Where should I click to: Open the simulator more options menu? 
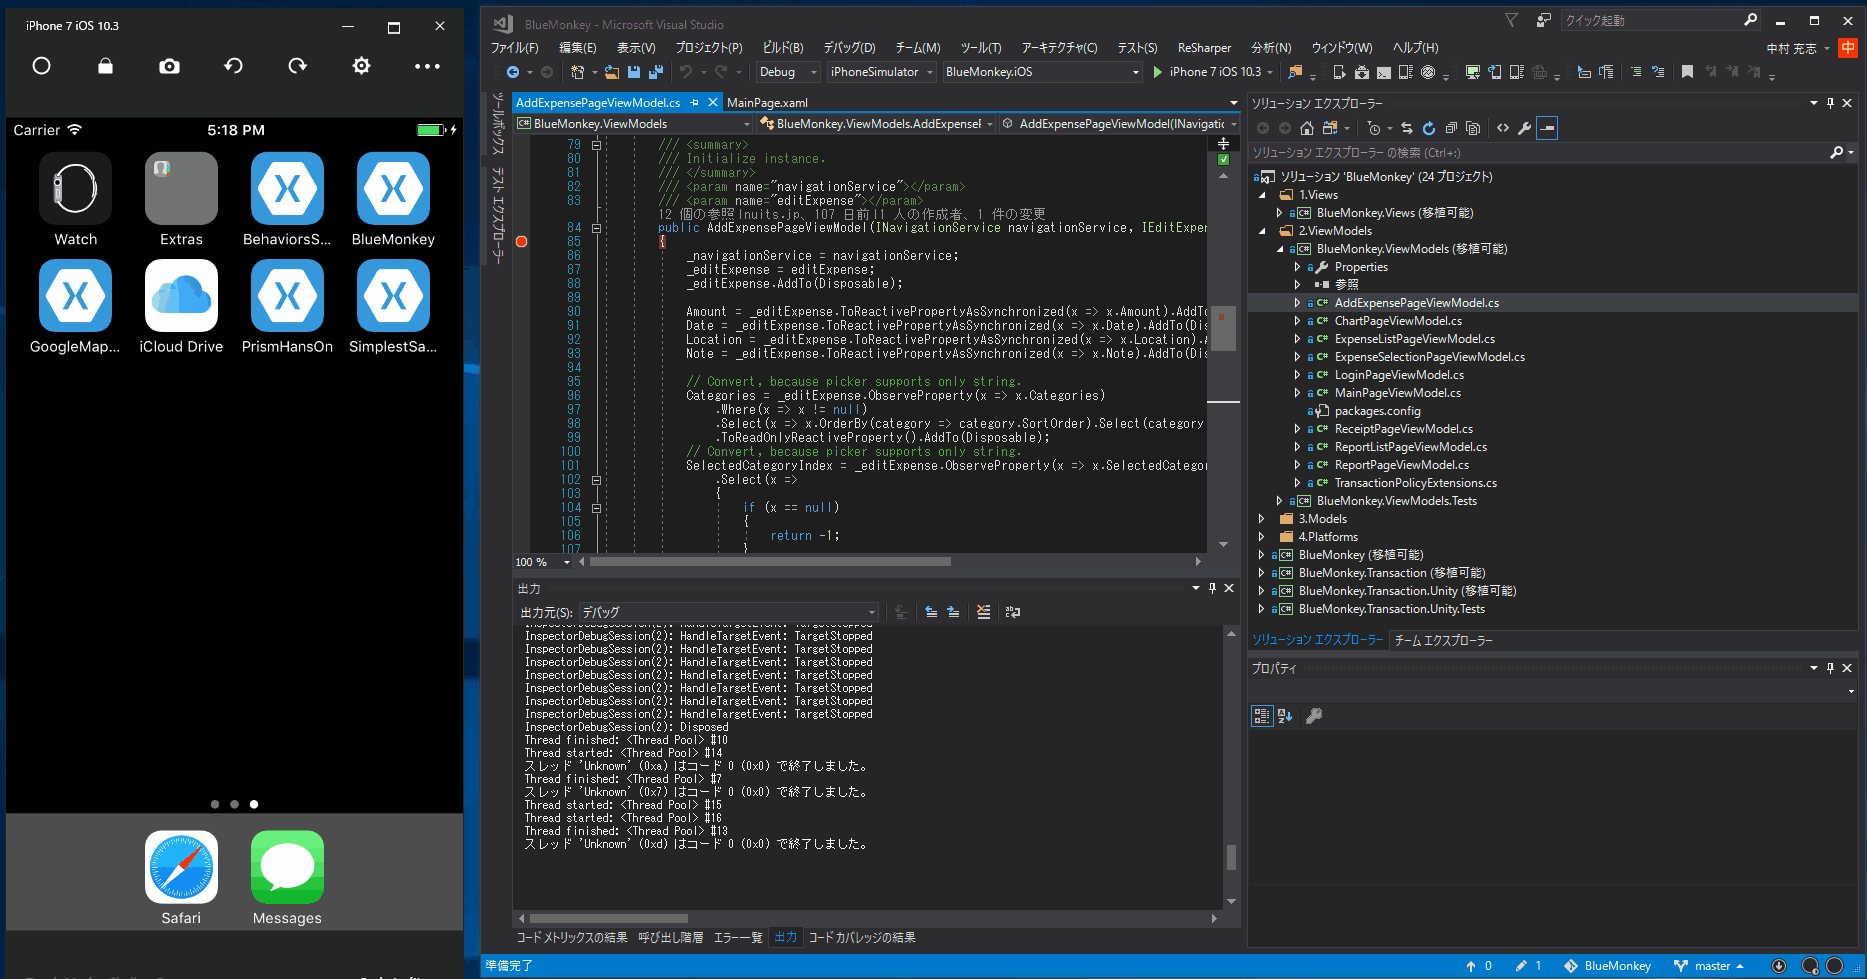click(427, 66)
